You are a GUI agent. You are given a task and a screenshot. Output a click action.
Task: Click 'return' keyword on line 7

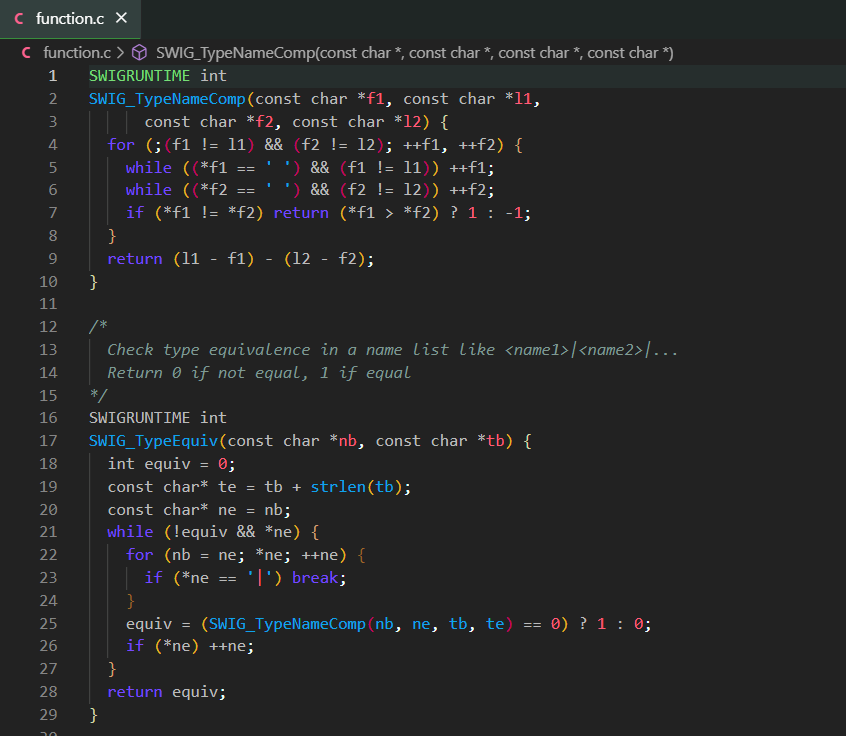click(x=301, y=213)
